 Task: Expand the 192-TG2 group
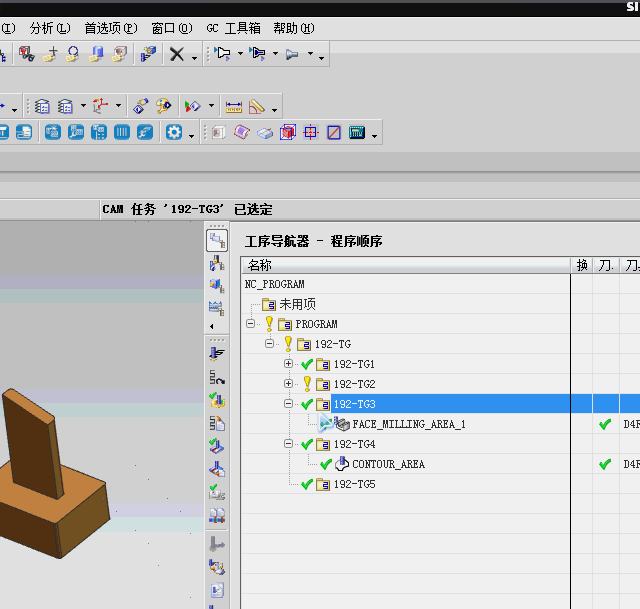(289, 383)
